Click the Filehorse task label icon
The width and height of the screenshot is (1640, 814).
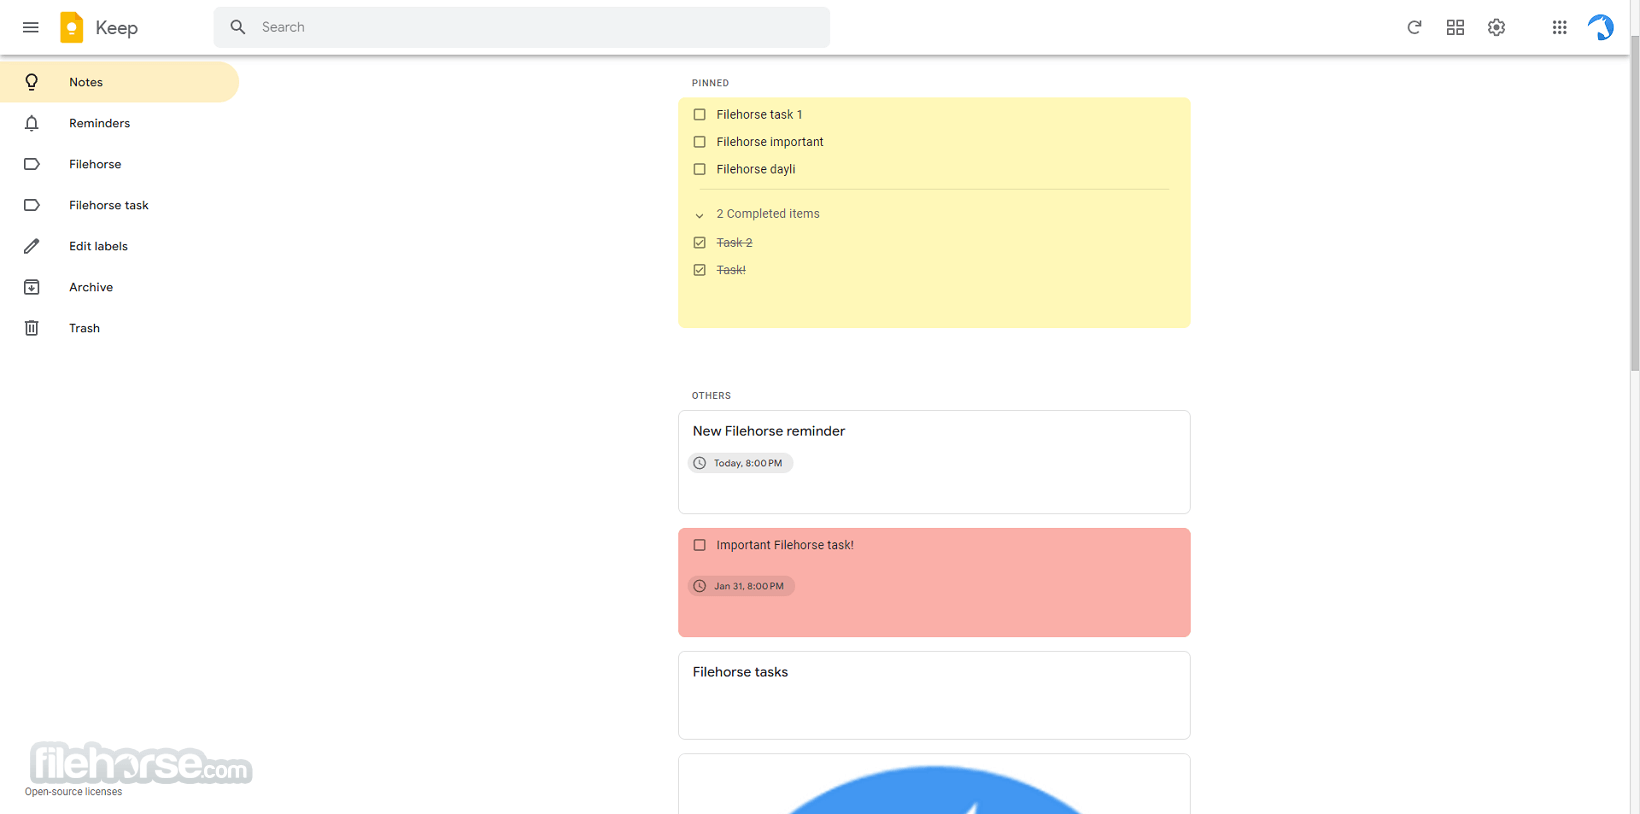point(32,205)
